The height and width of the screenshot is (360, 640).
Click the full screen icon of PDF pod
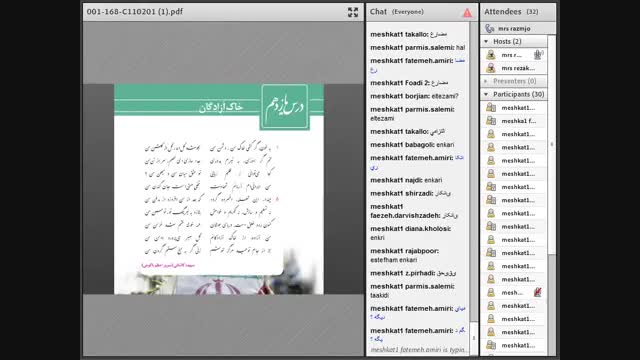[x=353, y=12]
